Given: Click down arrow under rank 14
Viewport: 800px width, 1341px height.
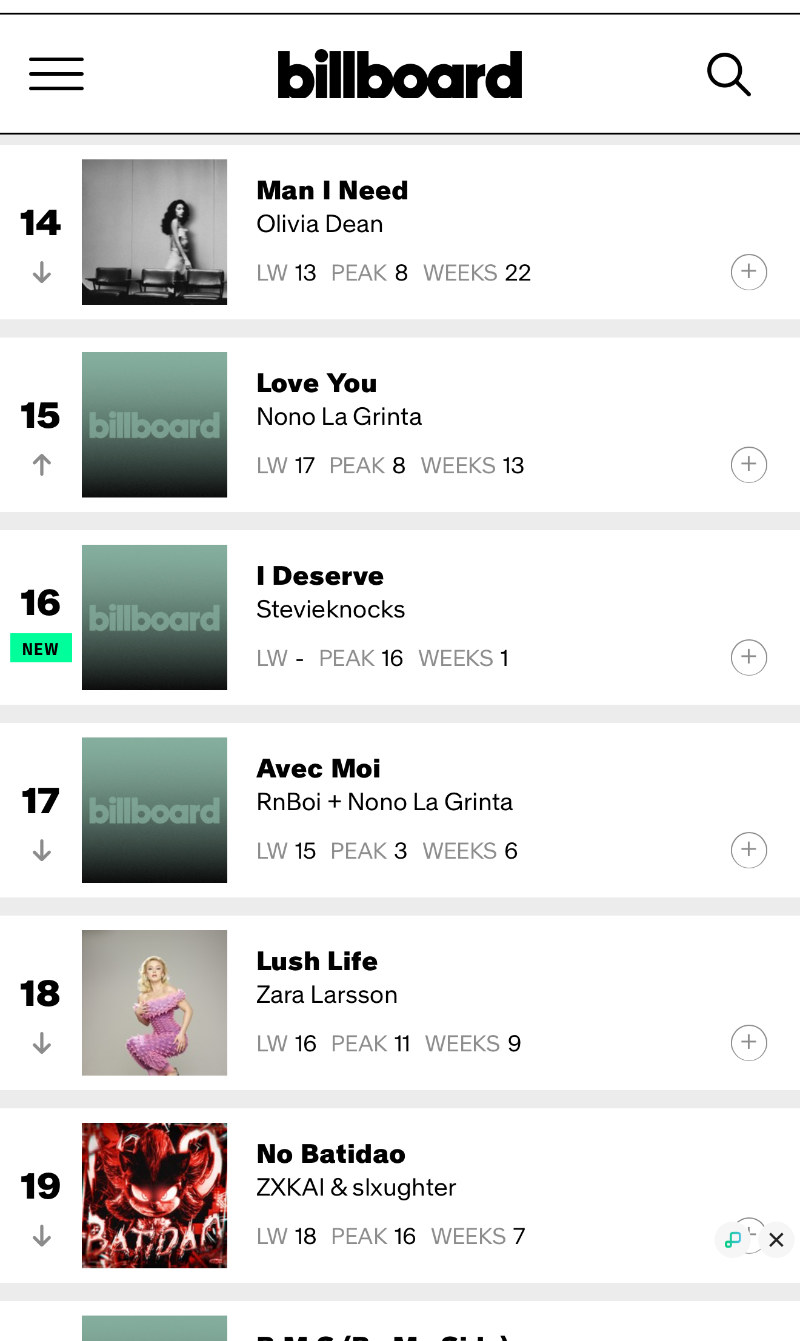Looking at the screenshot, I should (41, 273).
